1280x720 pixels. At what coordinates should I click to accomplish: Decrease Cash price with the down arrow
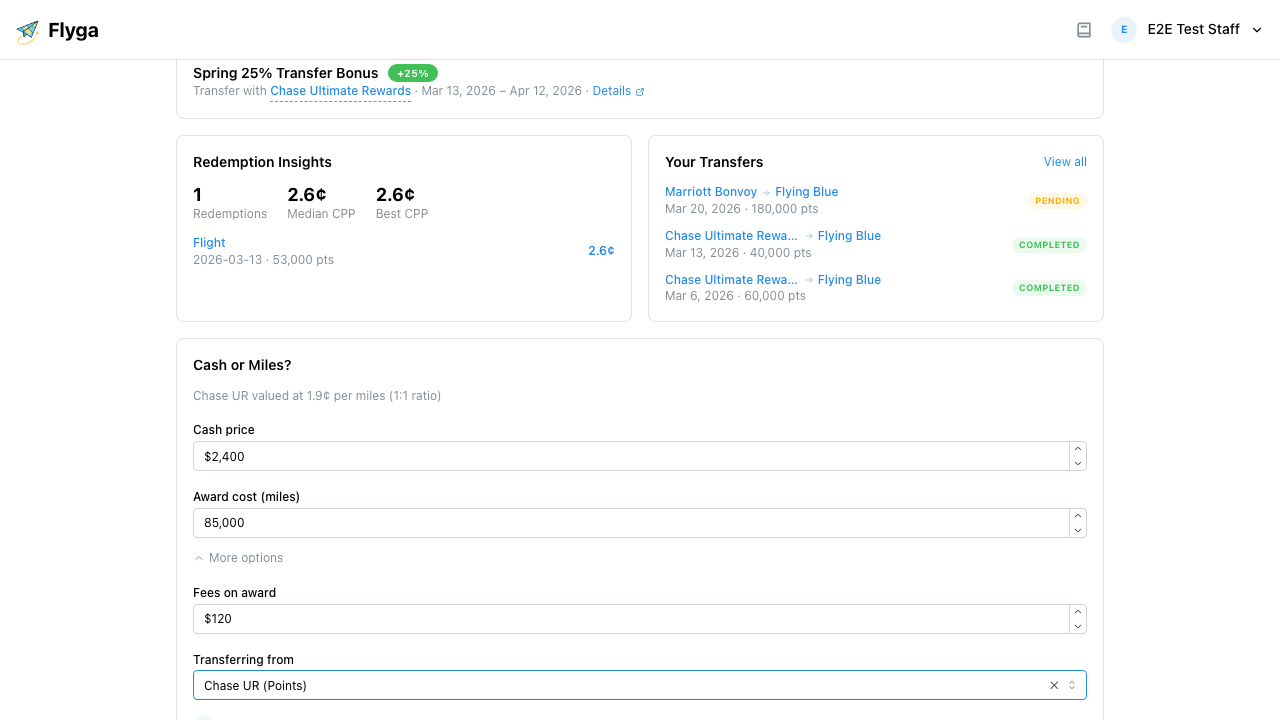(1078, 464)
